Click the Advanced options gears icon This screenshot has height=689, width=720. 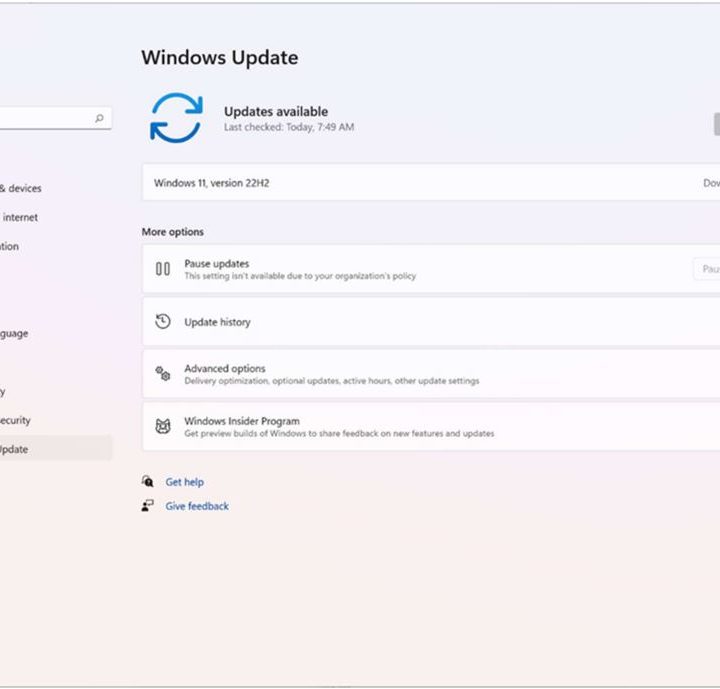(x=163, y=374)
